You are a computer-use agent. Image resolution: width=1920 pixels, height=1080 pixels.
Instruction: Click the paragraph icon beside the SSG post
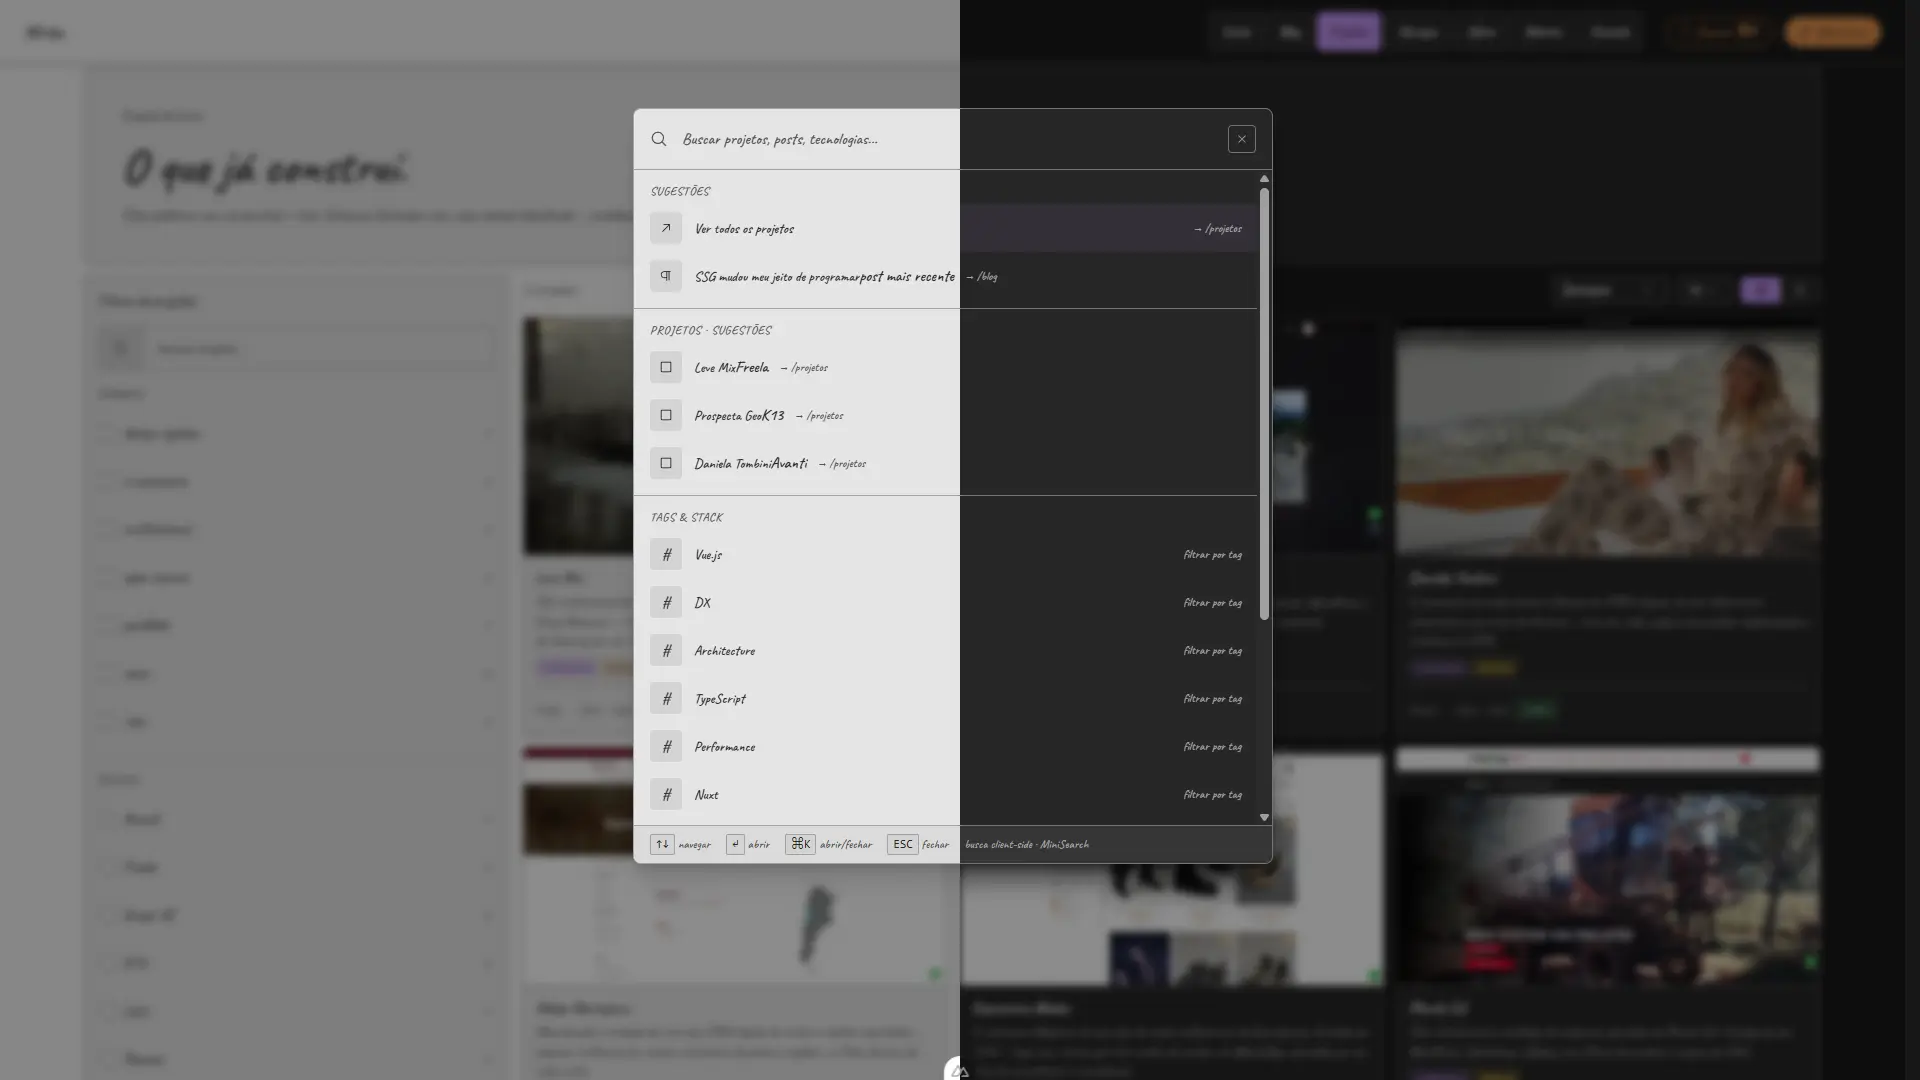[666, 276]
